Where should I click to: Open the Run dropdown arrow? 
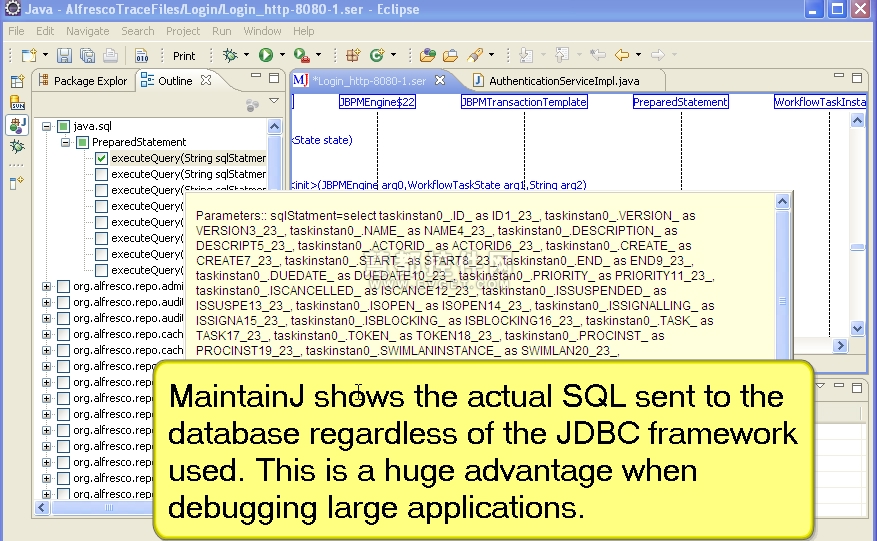pos(282,55)
